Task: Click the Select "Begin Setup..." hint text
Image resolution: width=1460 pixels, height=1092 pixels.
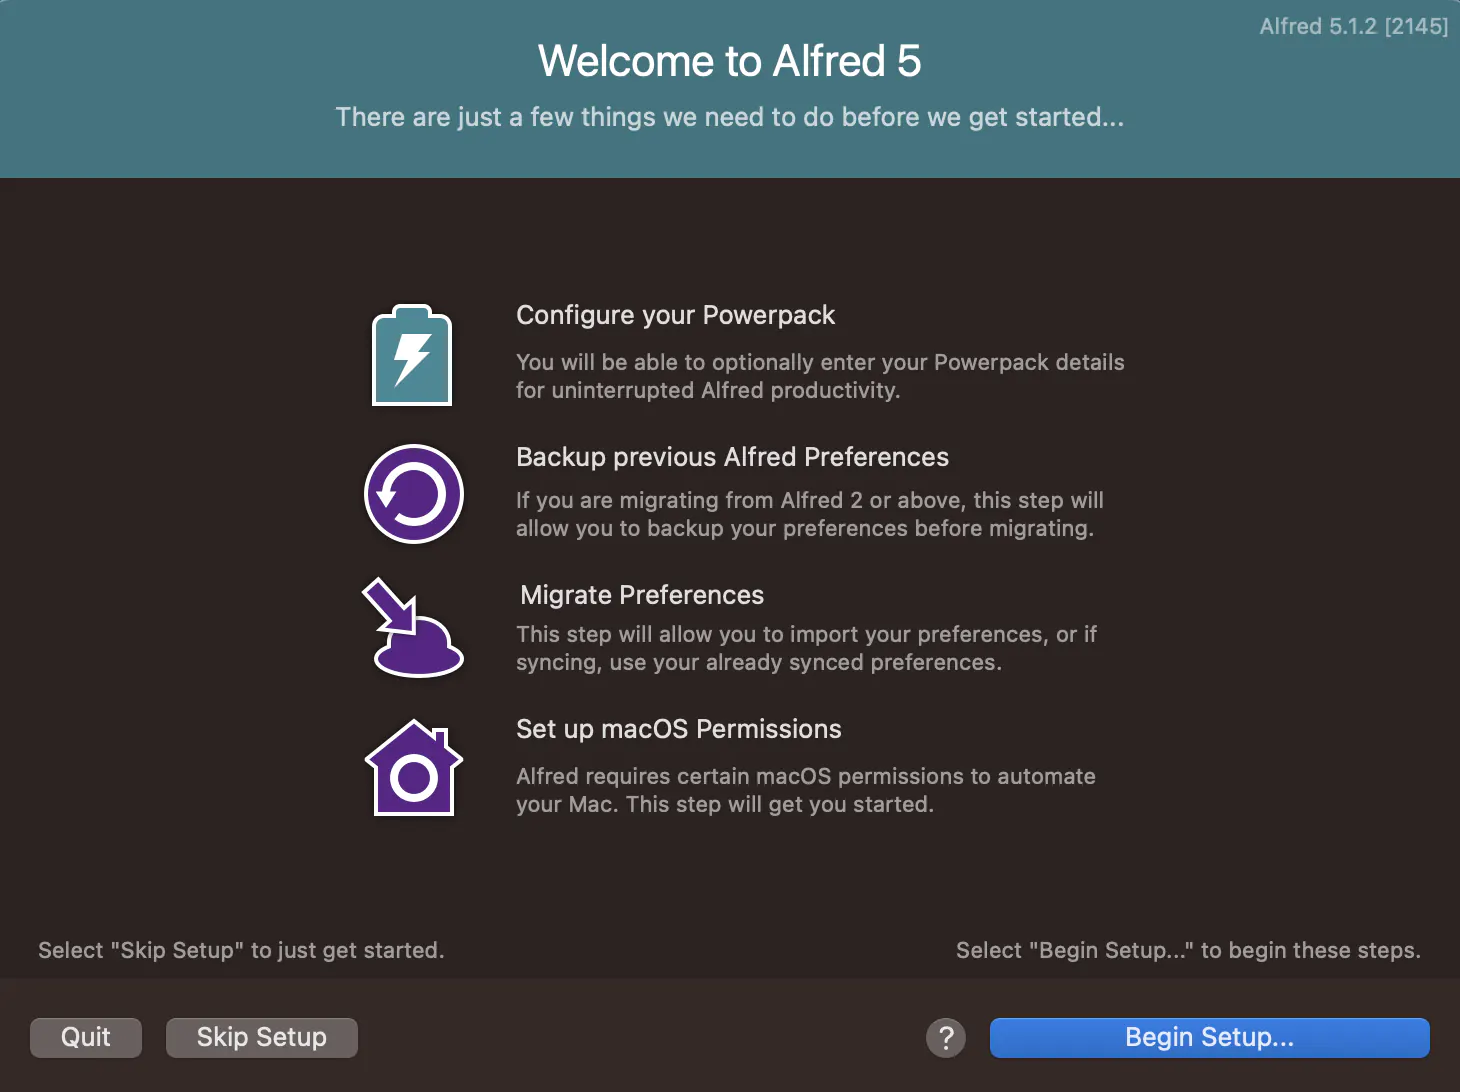Action: point(1188,950)
